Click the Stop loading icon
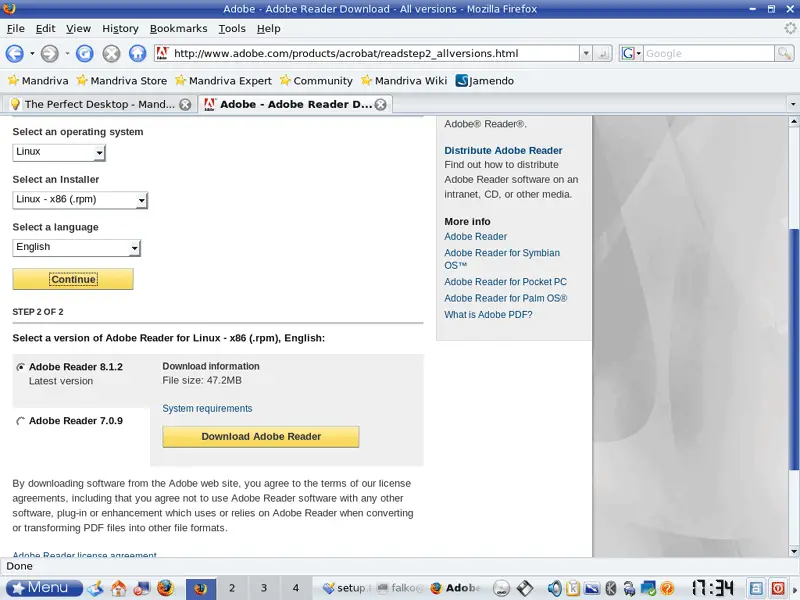Image resolution: width=800 pixels, height=600 pixels. [x=112, y=54]
